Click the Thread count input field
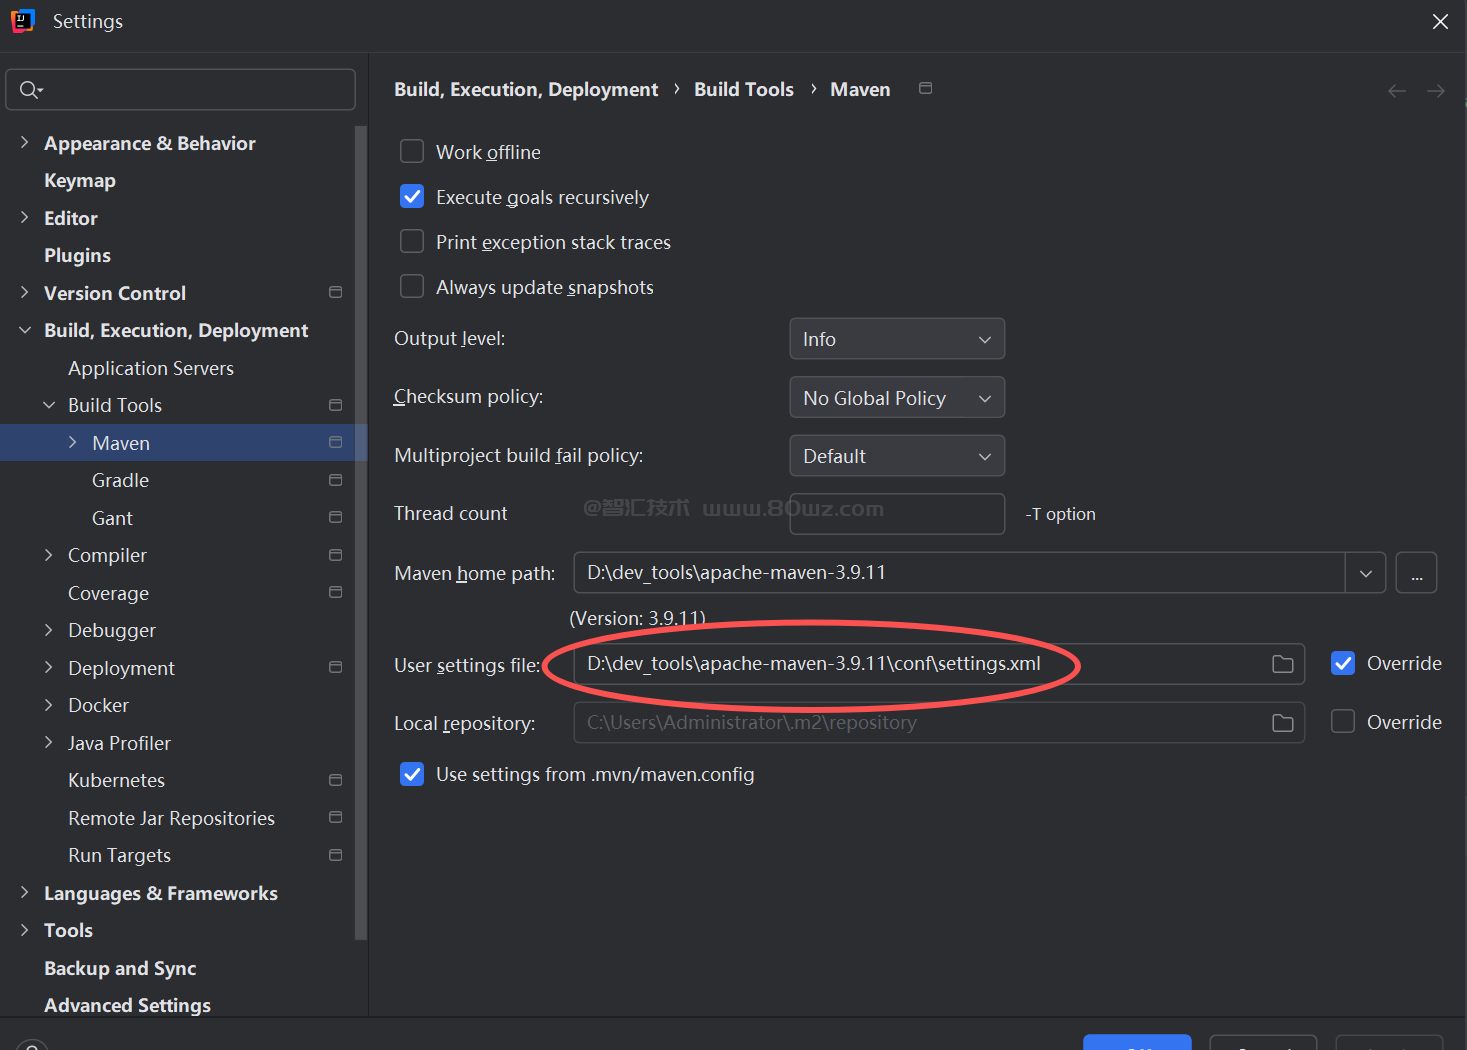The height and width of the screenshot is (1050, 1467). coord(897,514)
